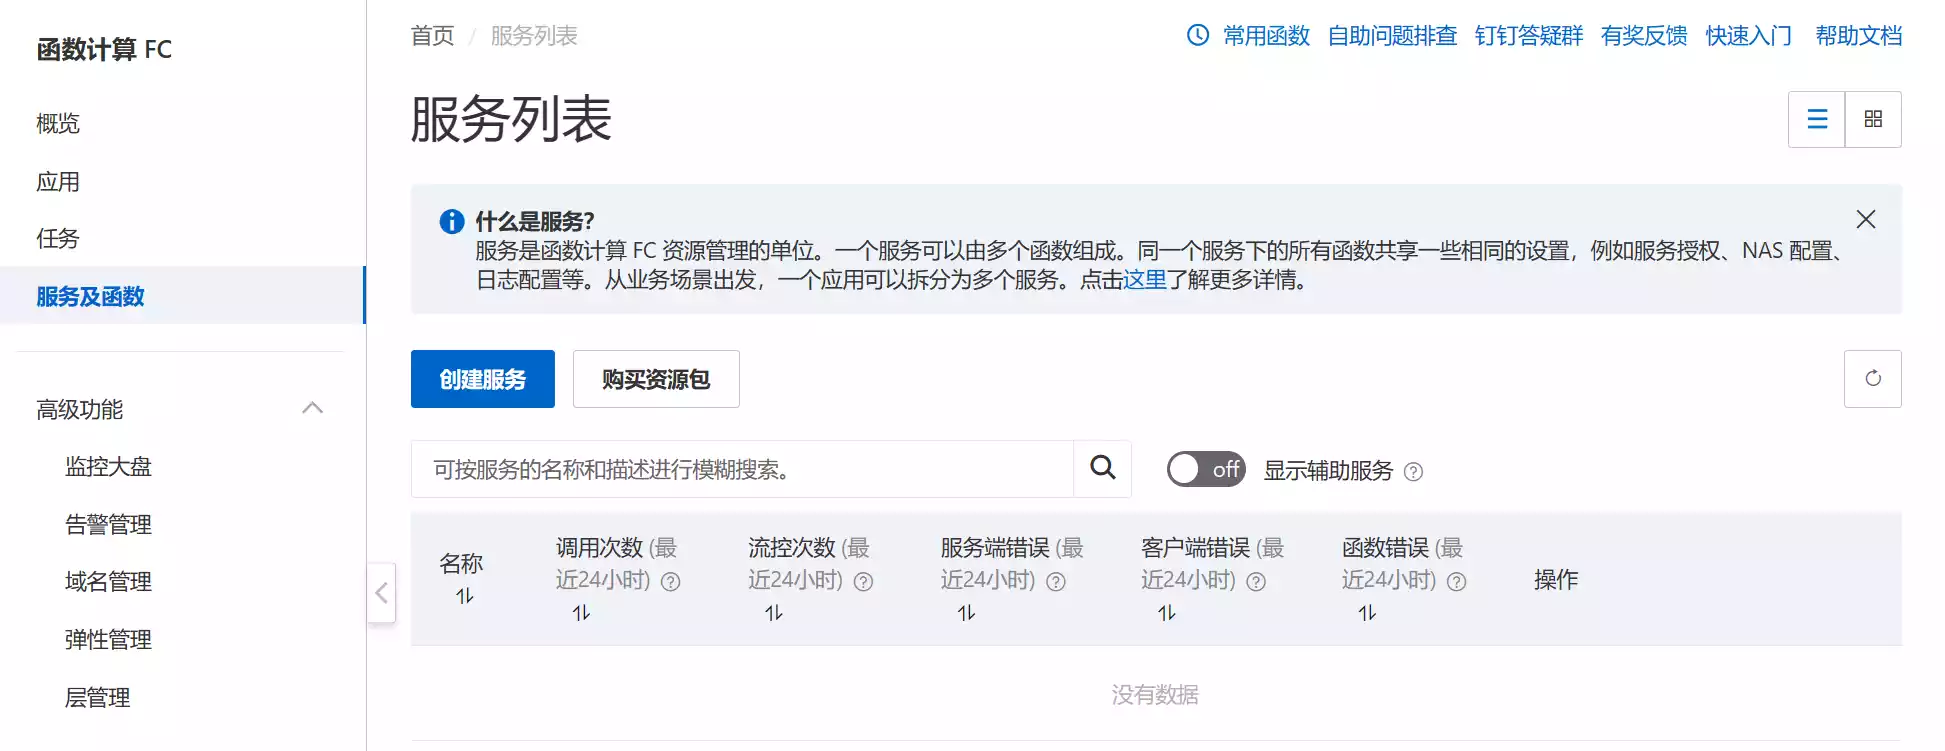Open help icon for 客户端错误 column
The height and width of the screenshot is (751, 1945).
click(1256, 581)
